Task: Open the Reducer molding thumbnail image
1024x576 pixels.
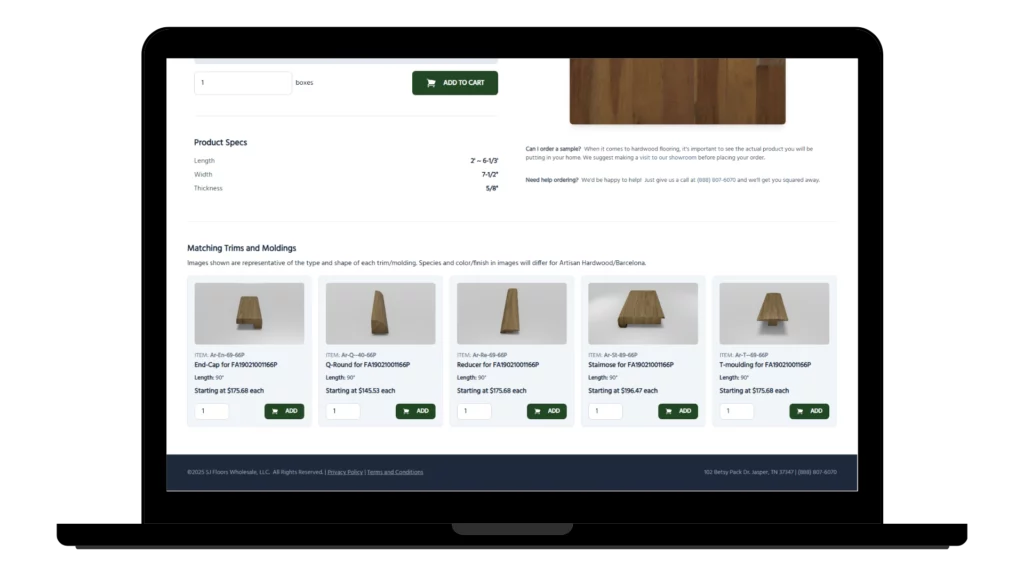Action: point(511,313)
